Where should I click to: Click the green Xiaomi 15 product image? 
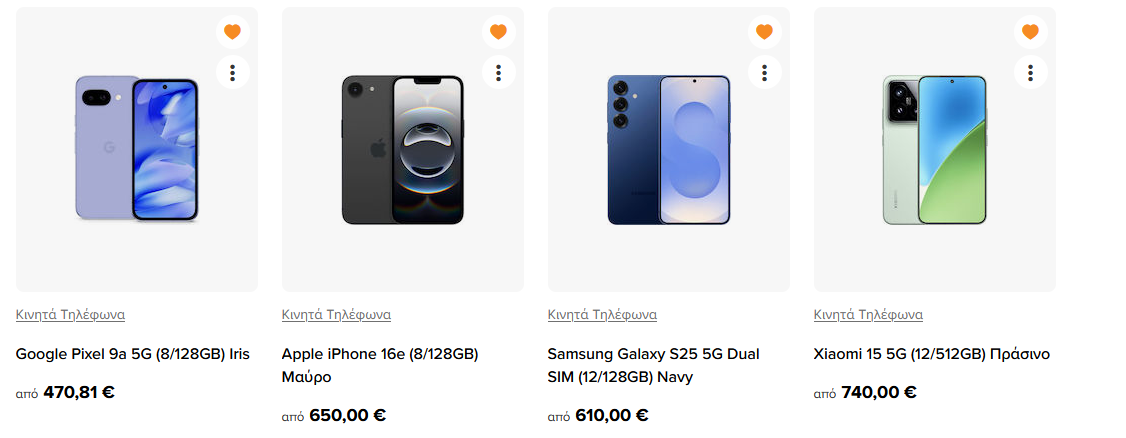pyautogui.click(x=935, y=150)
